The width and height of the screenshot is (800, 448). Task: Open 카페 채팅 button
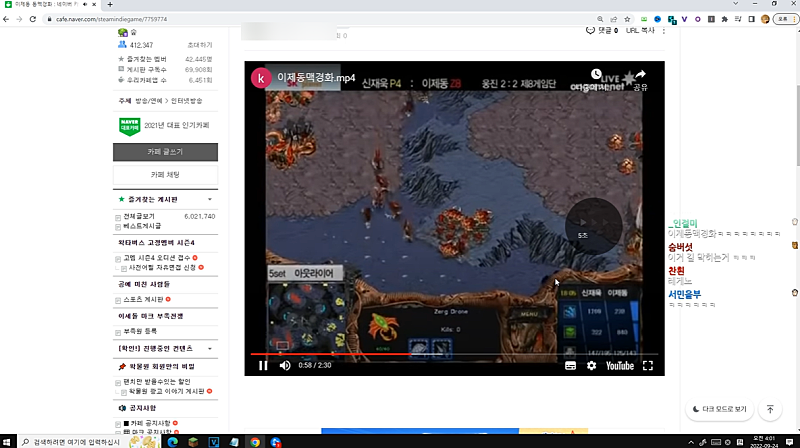click(165, 175)
